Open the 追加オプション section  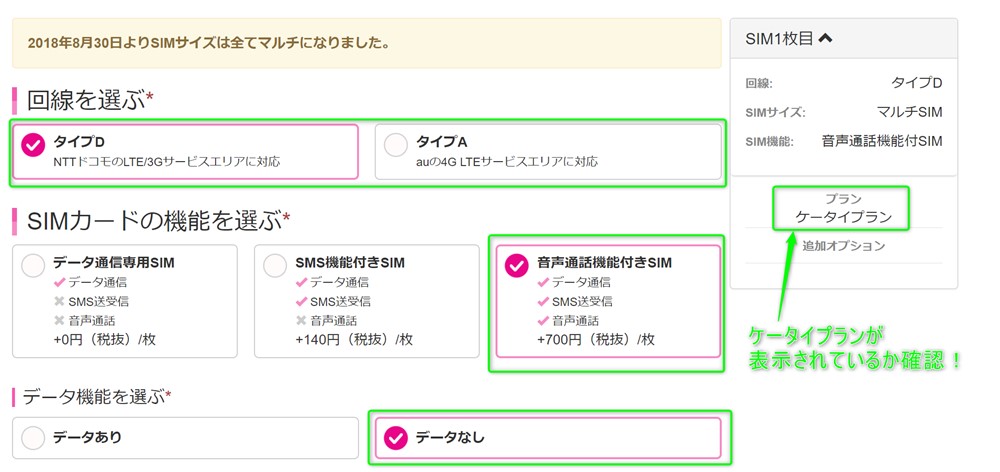tap(843, 245)
